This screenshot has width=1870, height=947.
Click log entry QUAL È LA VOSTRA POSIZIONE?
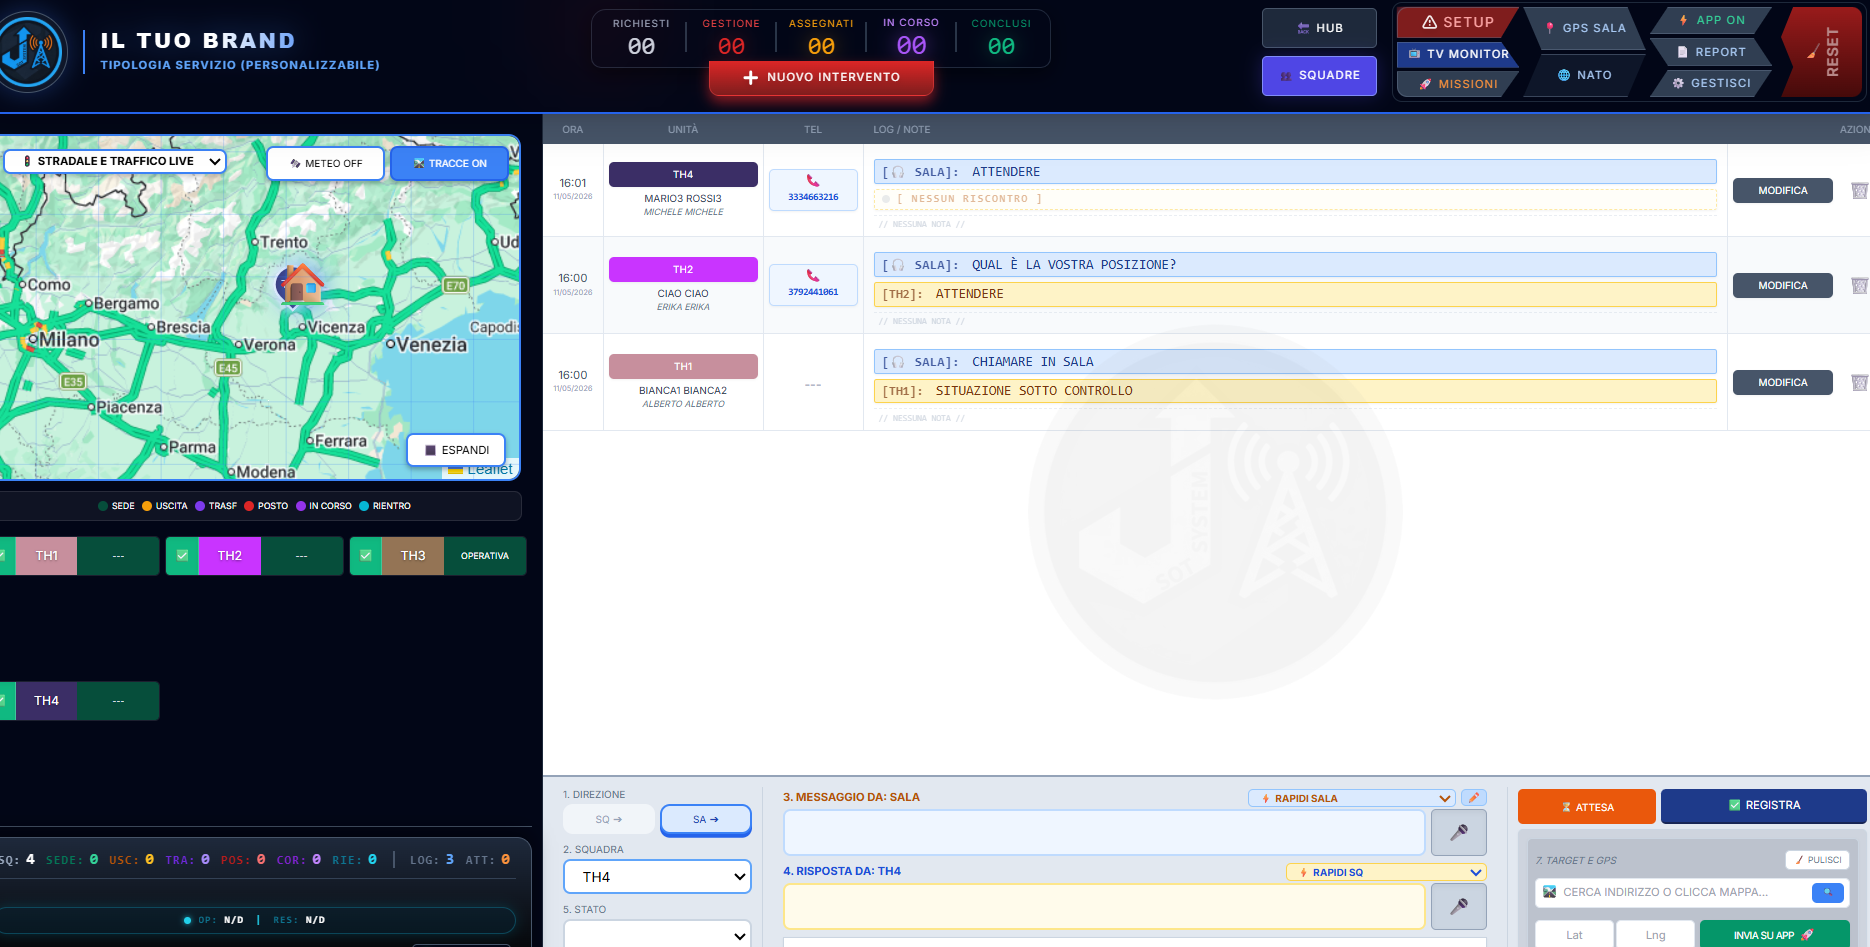coord(1295,265)
